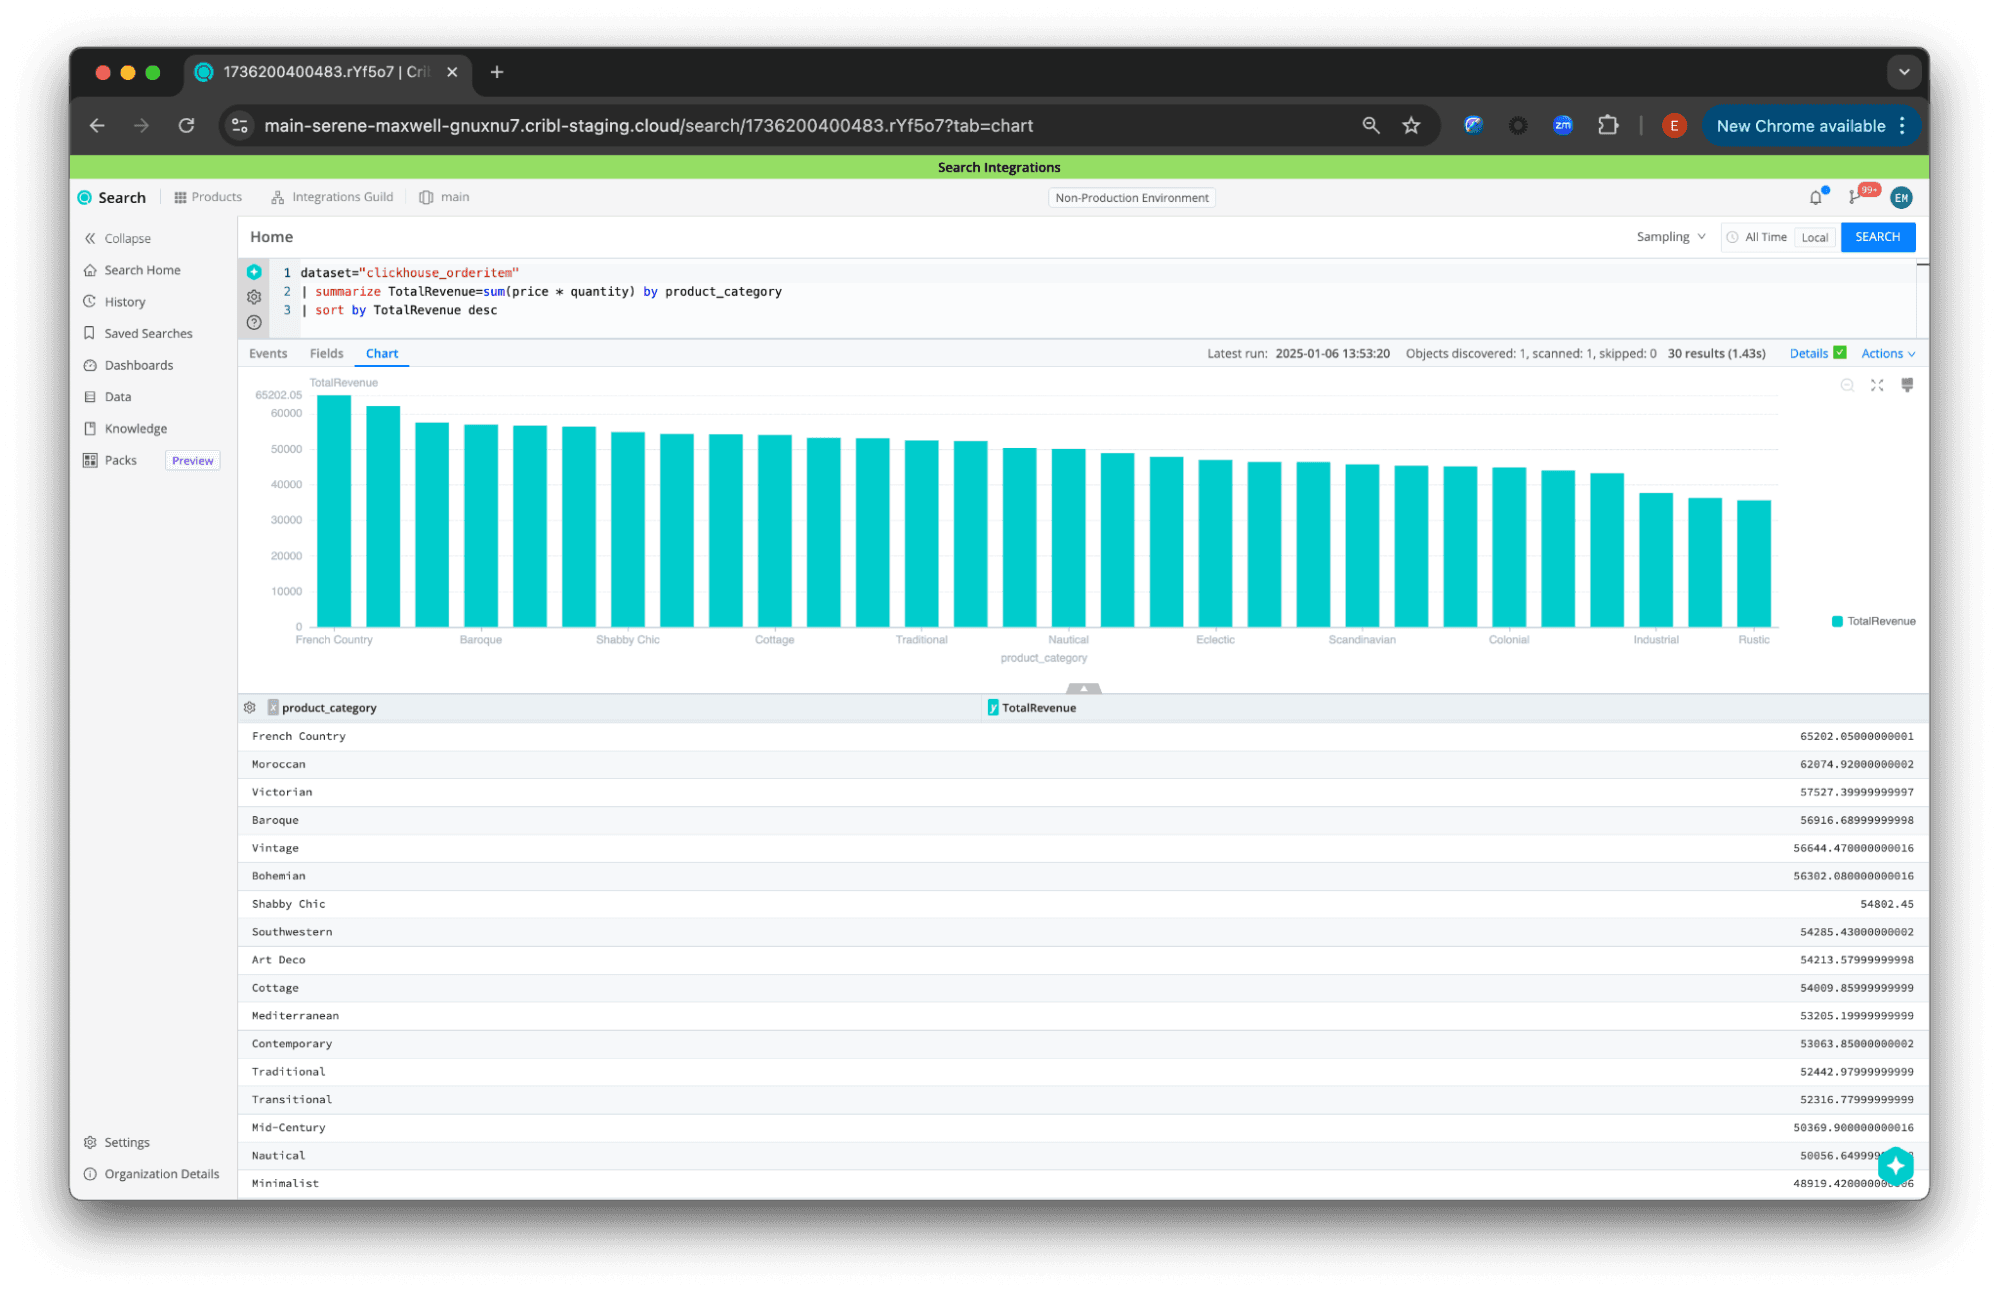The image size is (1999, 1293).
Task: Toggle the green Details checkbox
Action: click(1840, 353)
